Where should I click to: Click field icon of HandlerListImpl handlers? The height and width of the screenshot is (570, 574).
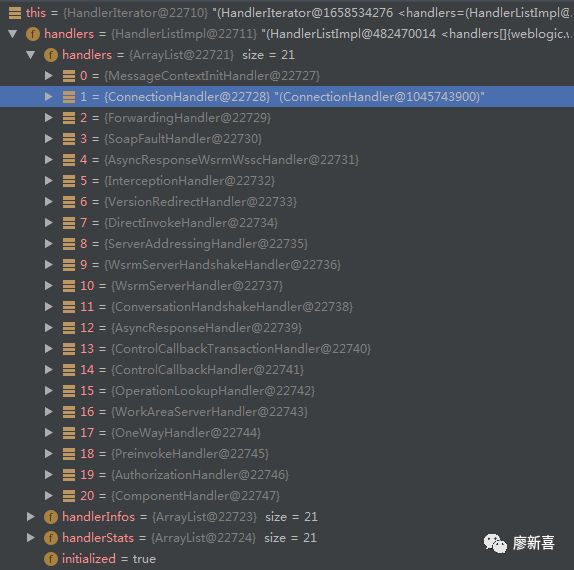pos(33,34)
